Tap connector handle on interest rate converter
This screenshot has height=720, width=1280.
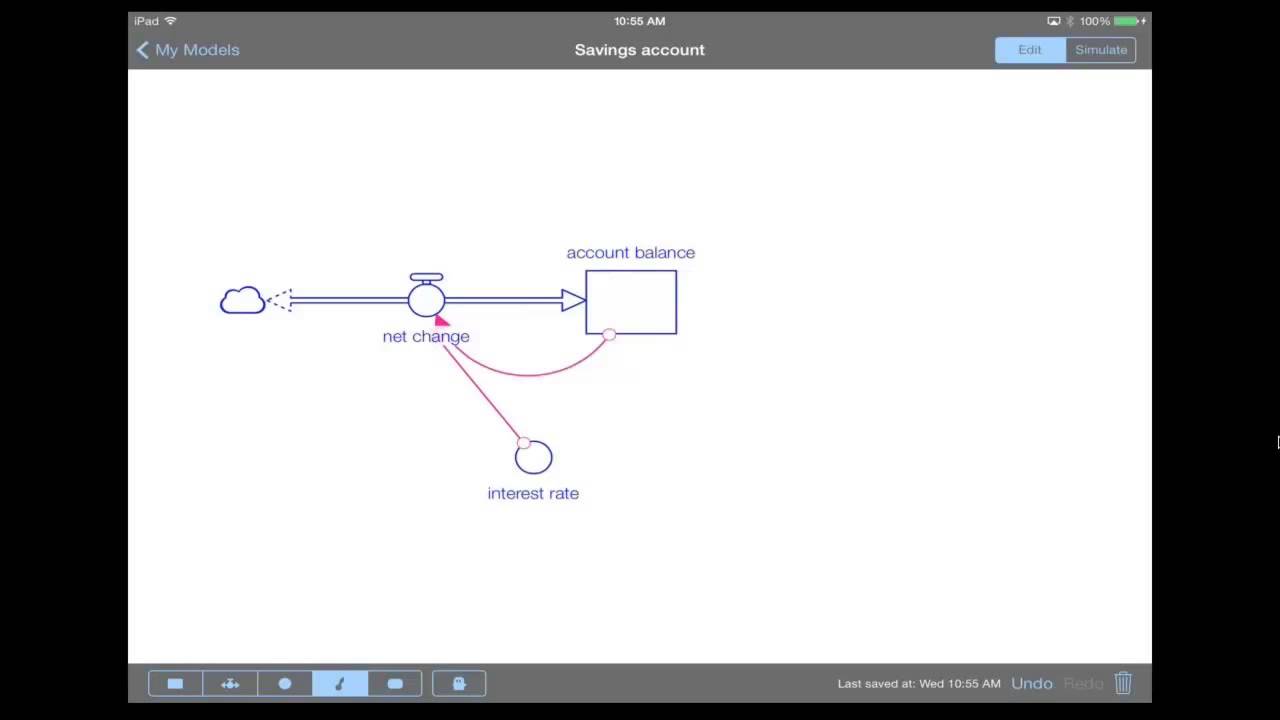coord(523,442)
